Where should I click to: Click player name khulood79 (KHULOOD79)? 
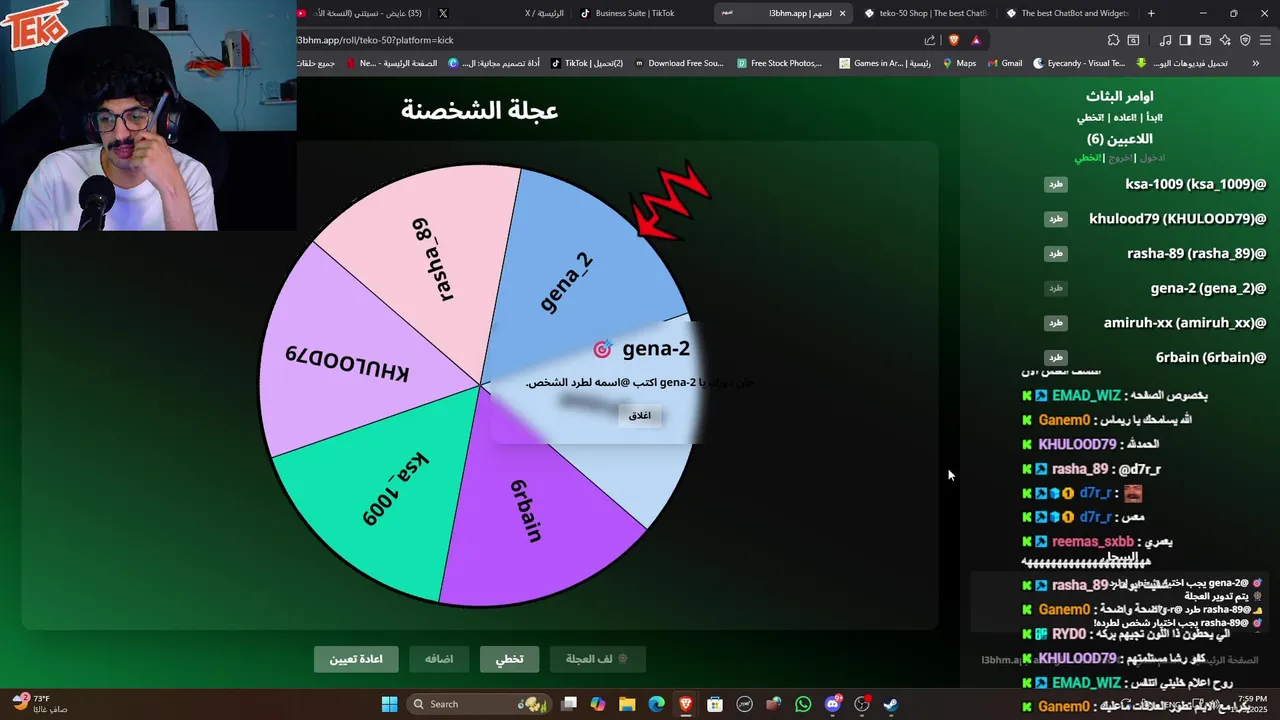[1178, 219]
